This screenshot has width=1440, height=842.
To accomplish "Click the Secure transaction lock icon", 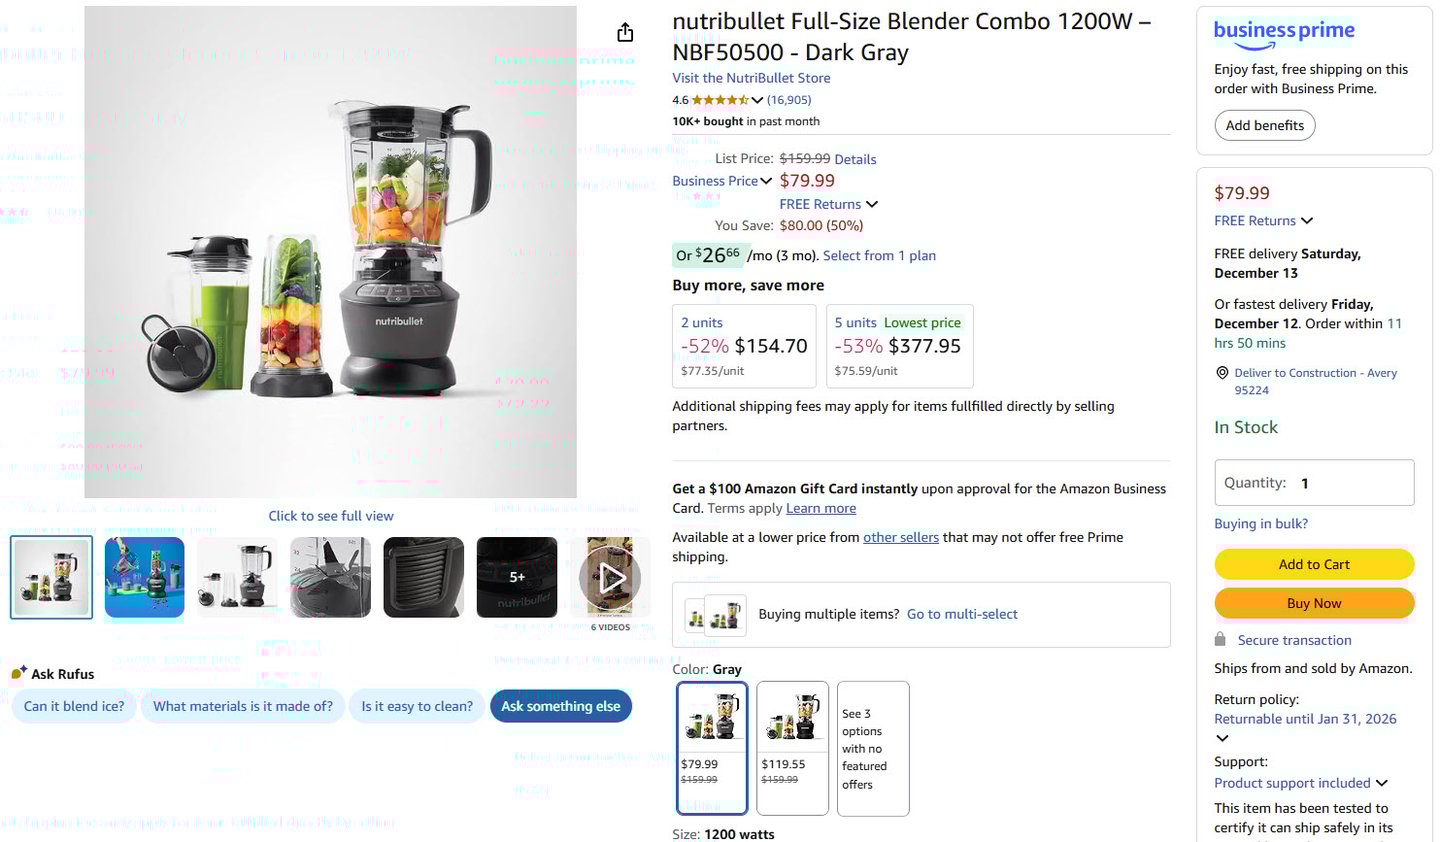I will tap(1220, 640).
